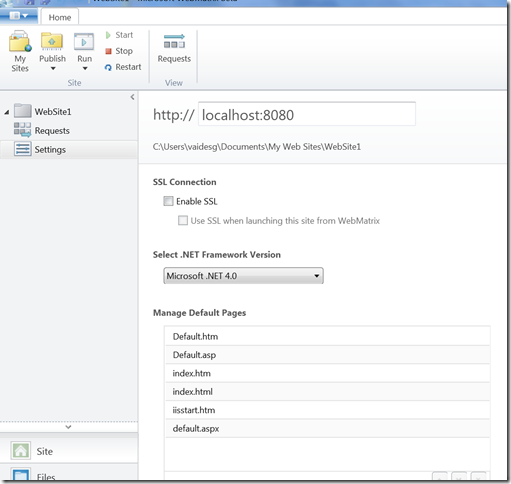Select Requests in the navigation tree
This screenshot has width=511, height=484.
pyautogui.click(x=52, y=131)
